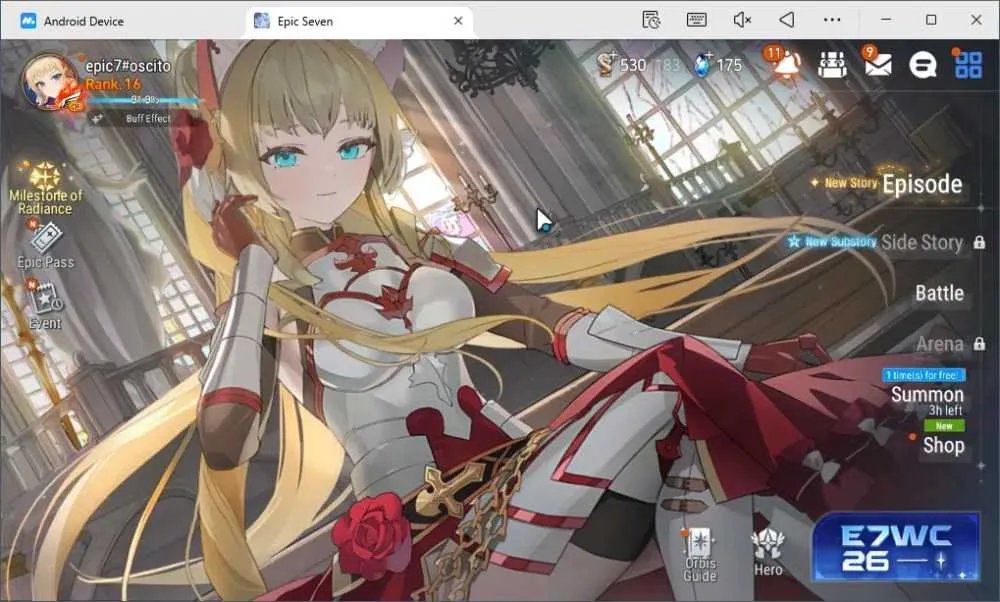Mute the emulator with the speaker icon
1000x602 pixels.
(742, 20)
